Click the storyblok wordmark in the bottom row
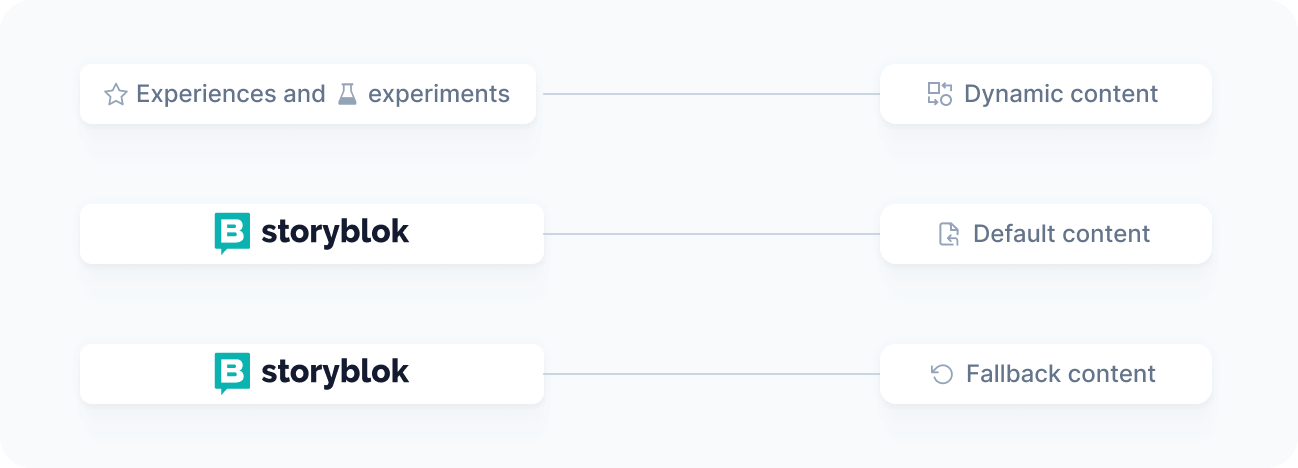The width and height of the screenshot is (1298, 468). (x=335, y=372)
